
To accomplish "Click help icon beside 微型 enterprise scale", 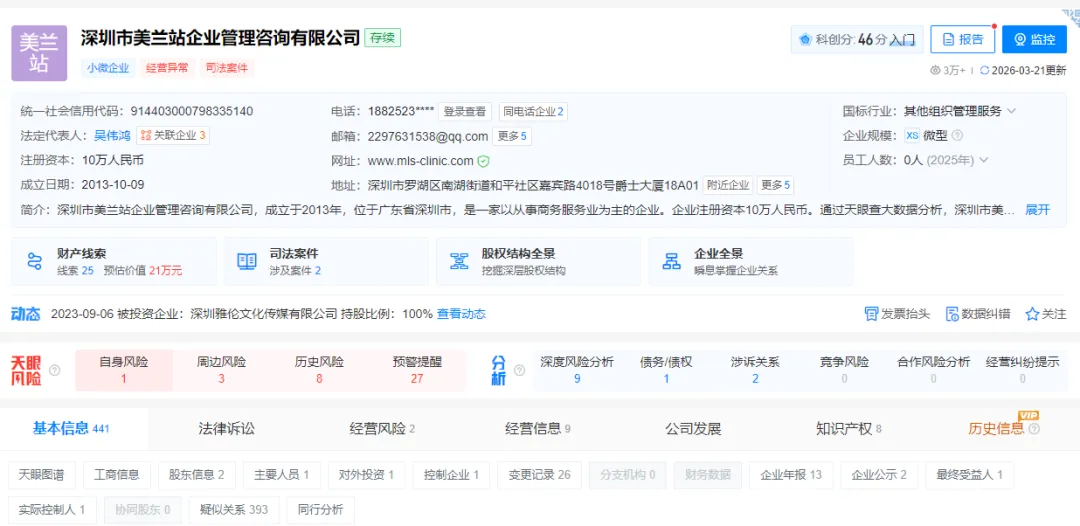I will pyautogui.click(x=957, y=136).
